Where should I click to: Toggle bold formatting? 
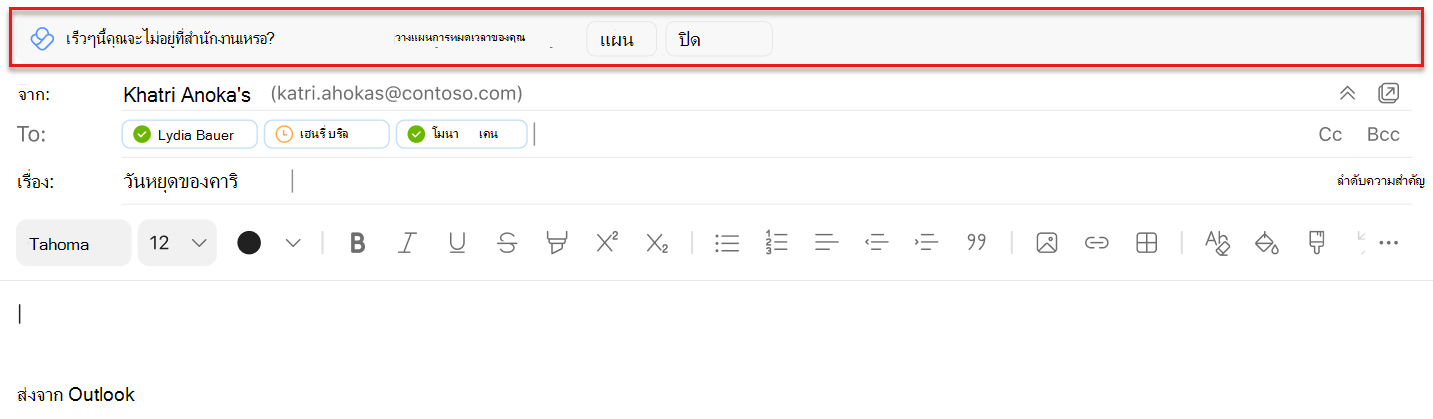point(357,243)
